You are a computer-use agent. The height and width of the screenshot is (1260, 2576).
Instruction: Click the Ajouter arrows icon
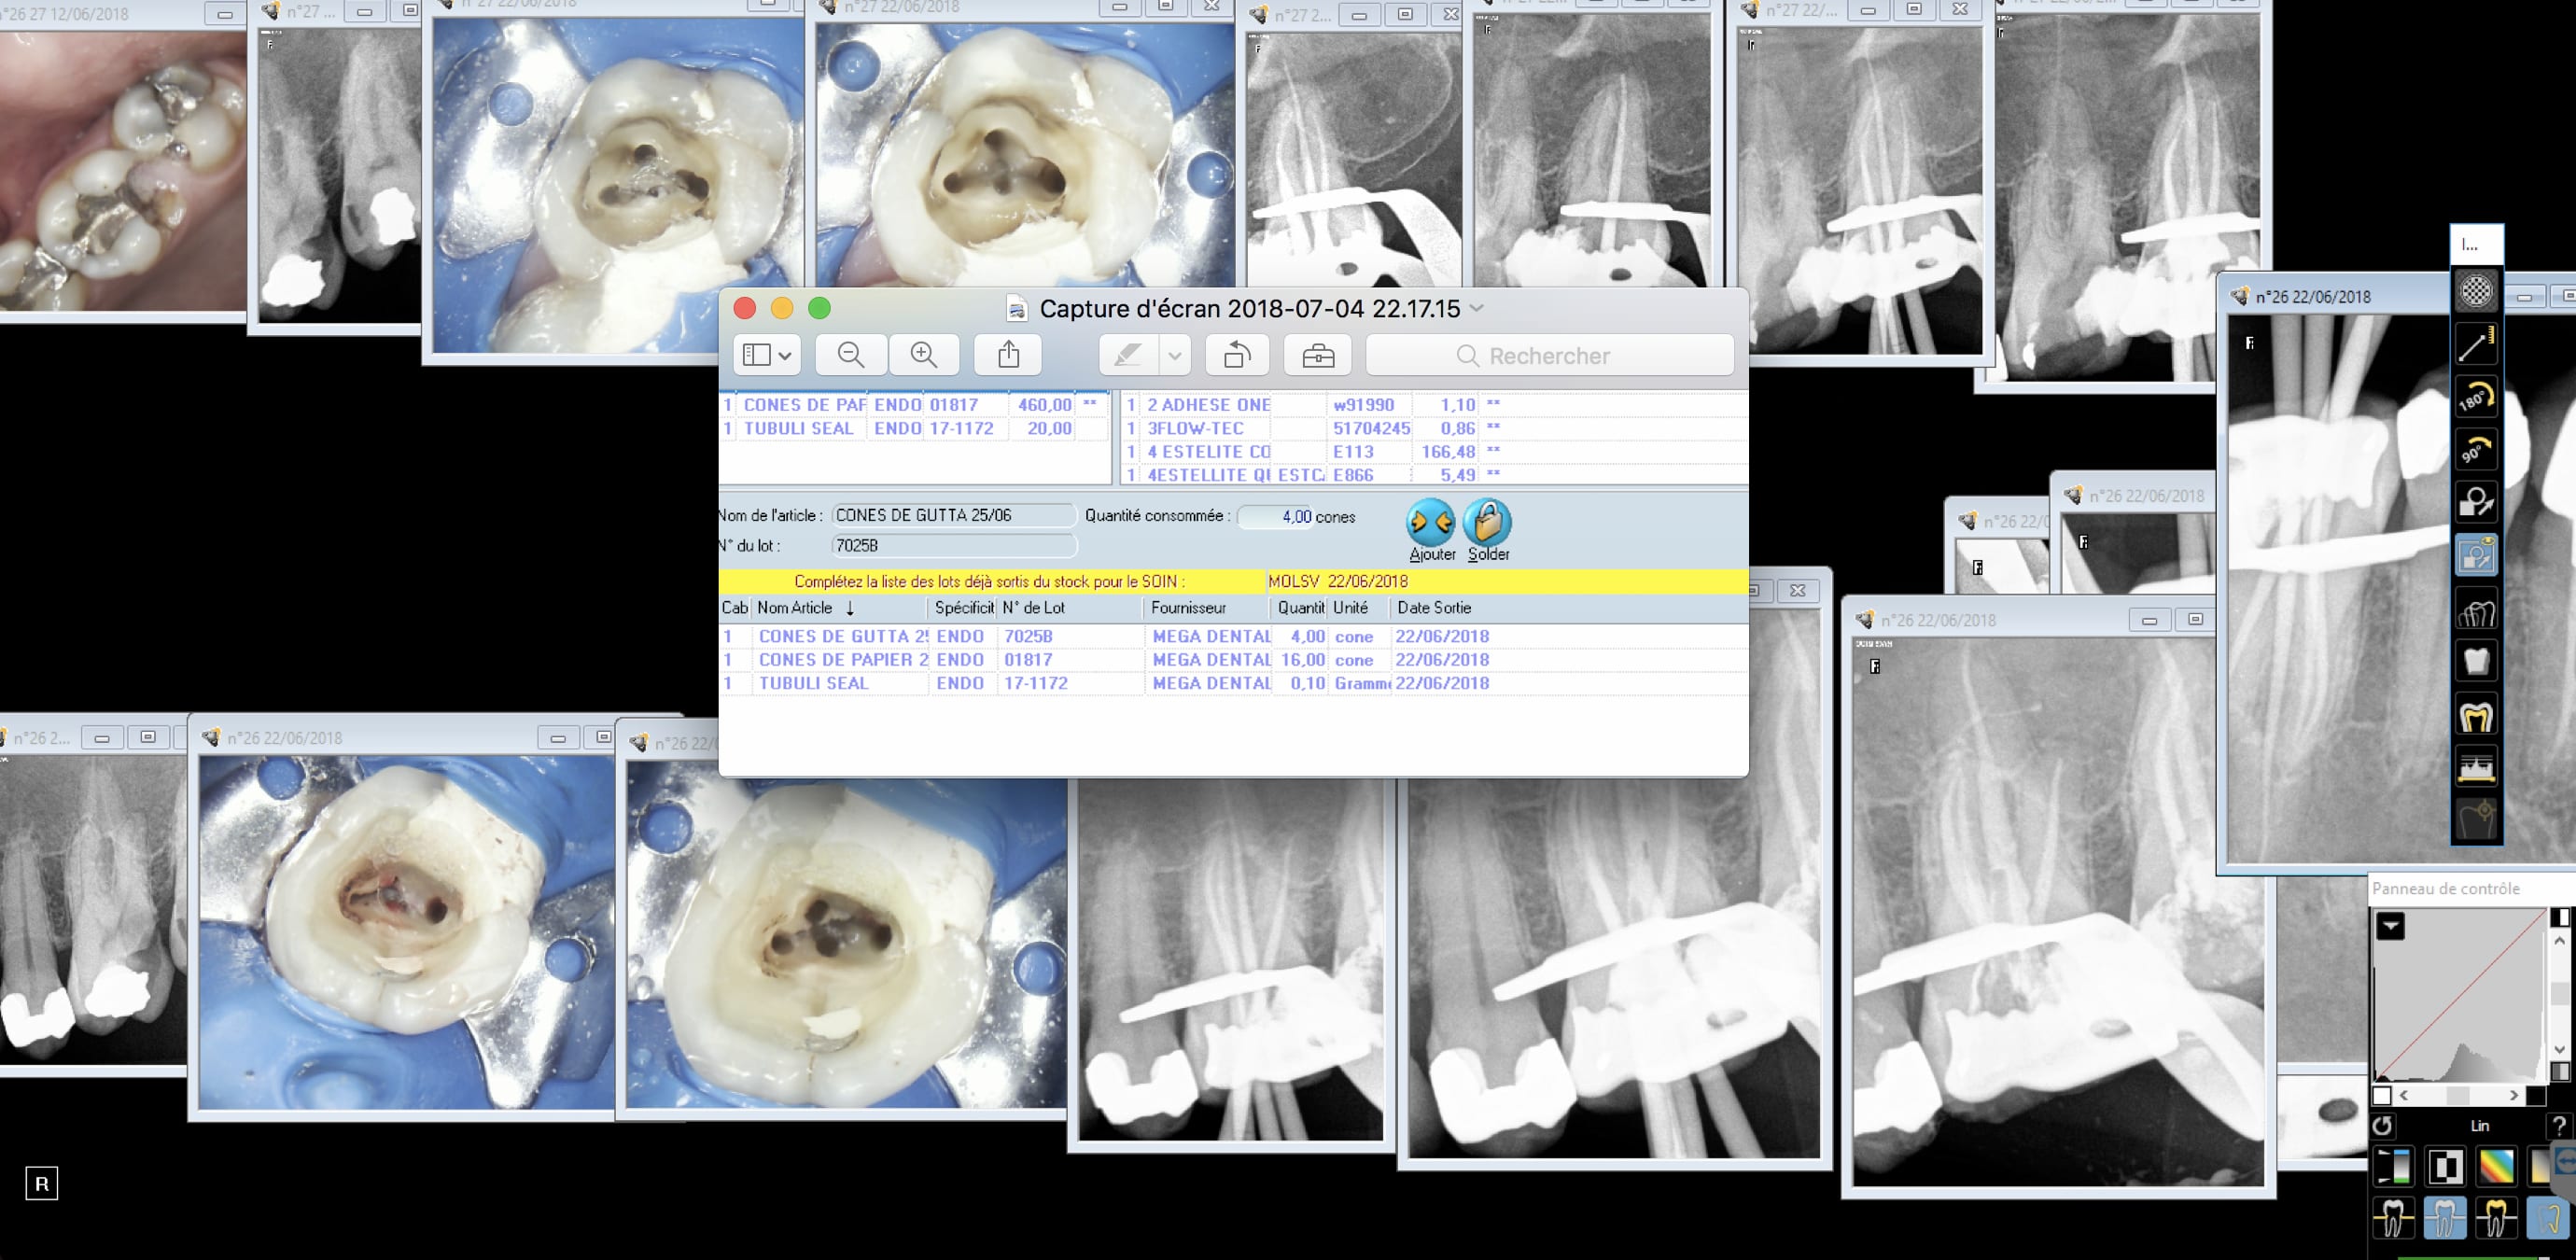[1430, 522]
